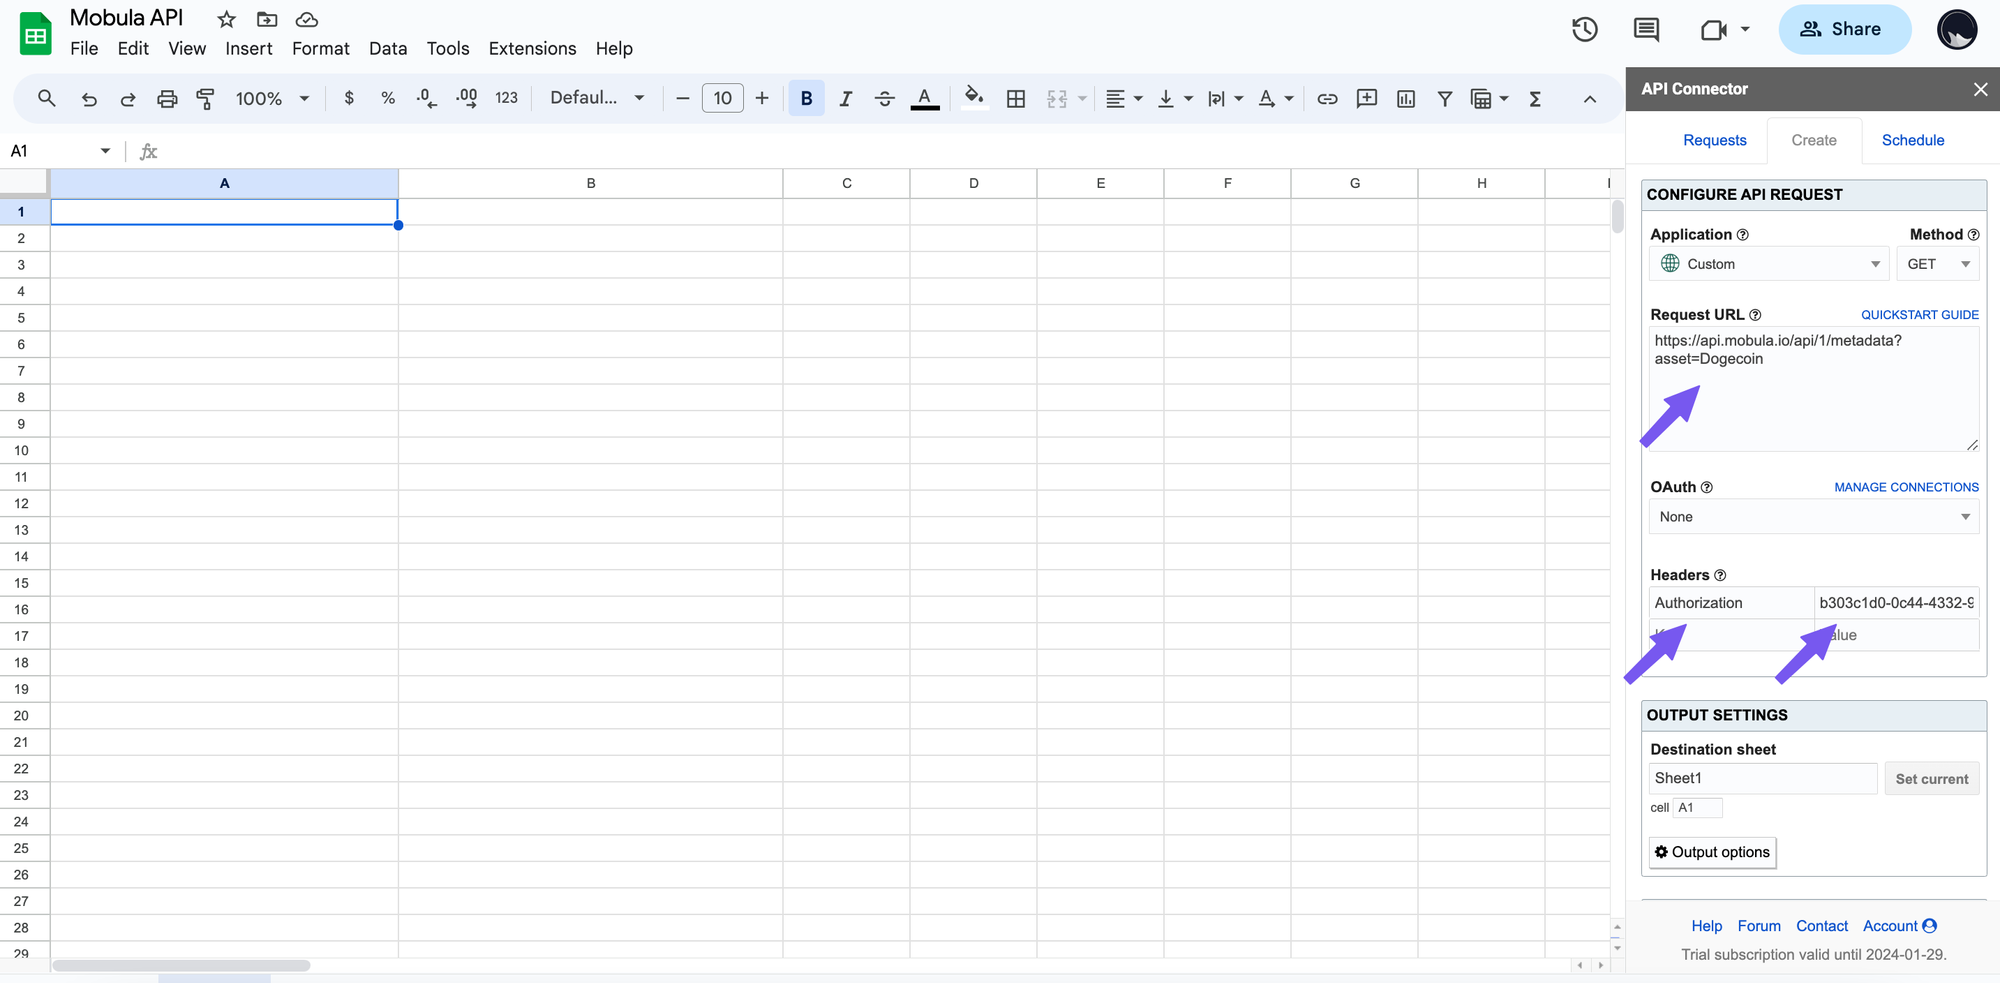
Task: Open the functions sigma menu
Action: coord(1535,98)
